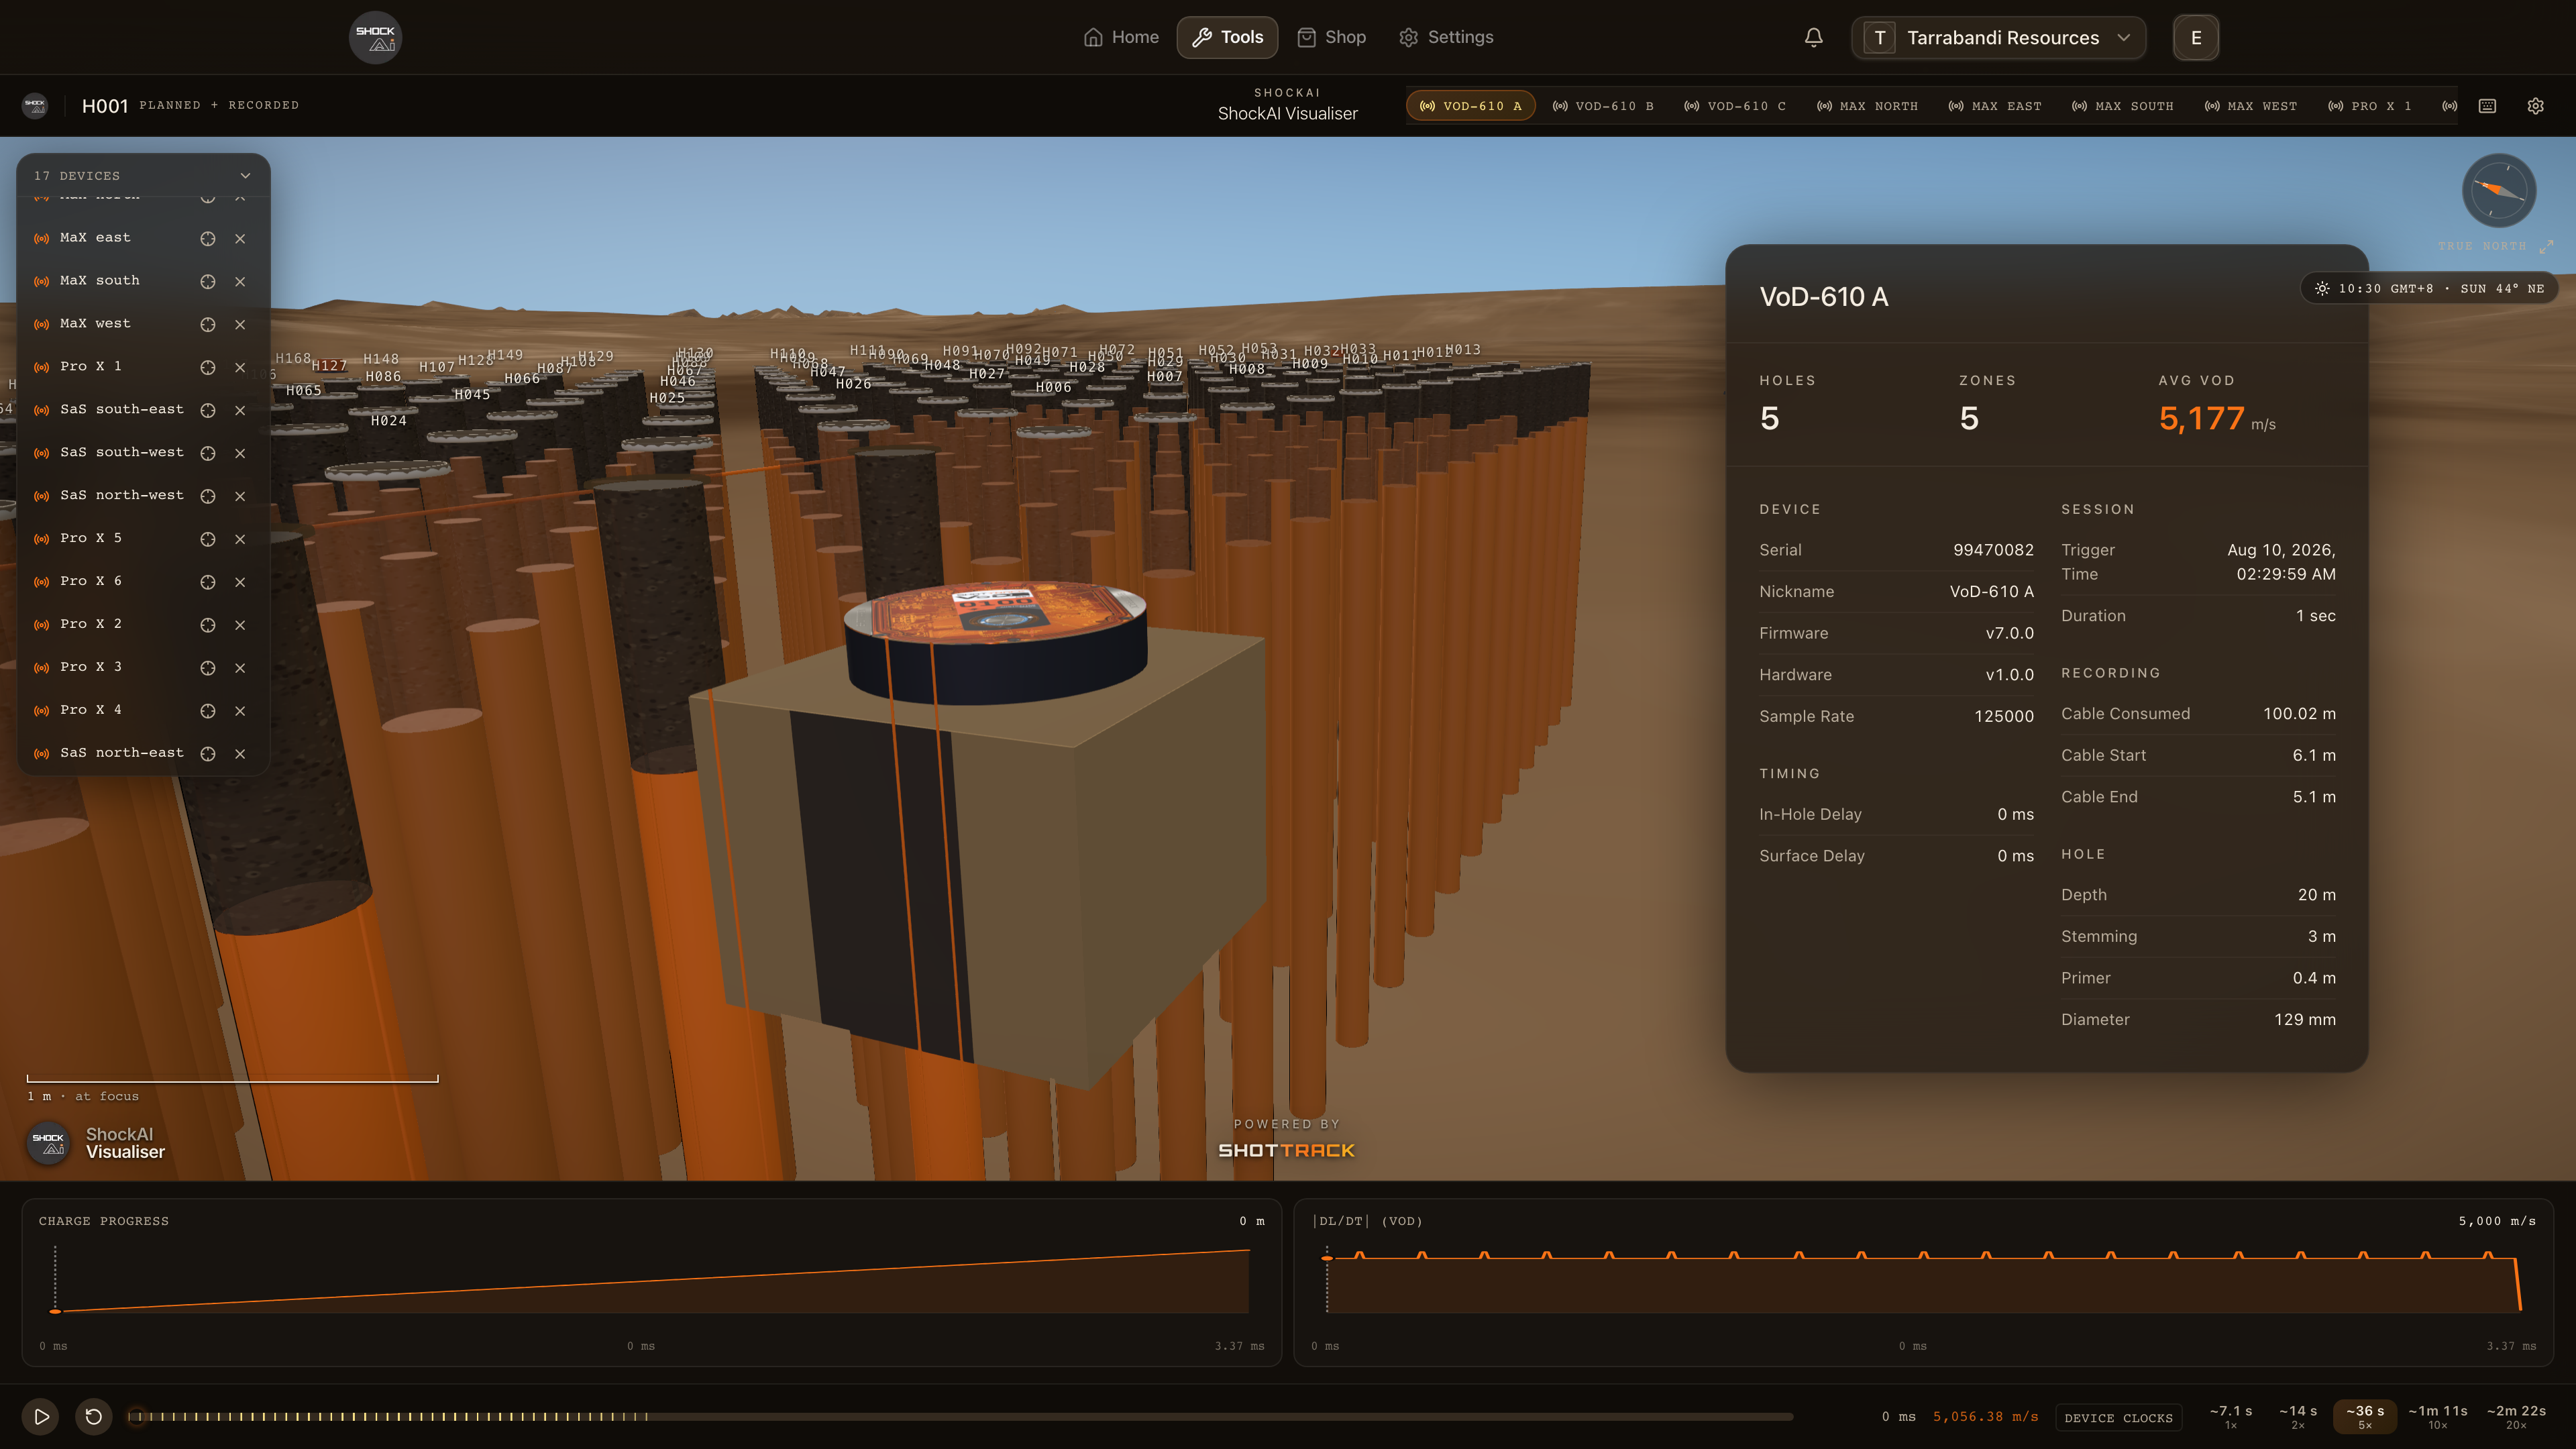This screenshot has height=1449, width=2576.
Task: Focus camera on SaS south-west device
Action: (x=208, y=454)
